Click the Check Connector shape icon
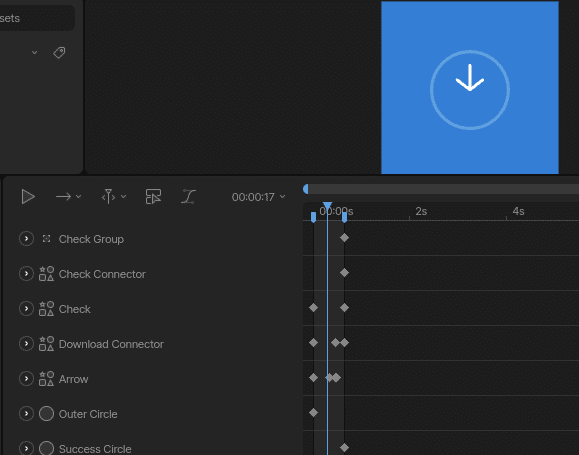 tap(47, 274)
